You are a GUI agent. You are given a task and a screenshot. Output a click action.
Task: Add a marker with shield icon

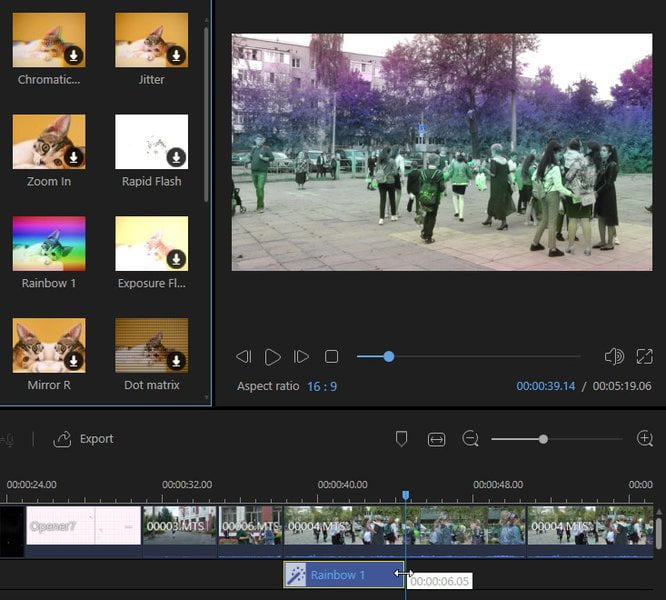click(x=401, y=439)
